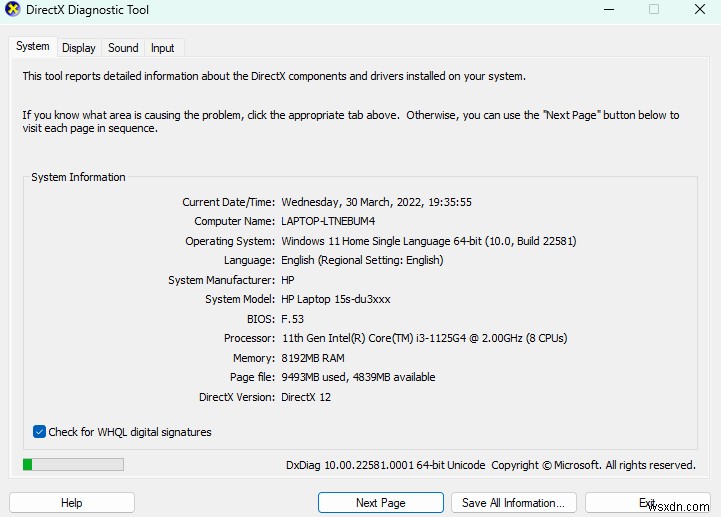Open the Sound tab
The height and width of the screenshot is (517, 721).
(123, 48)
